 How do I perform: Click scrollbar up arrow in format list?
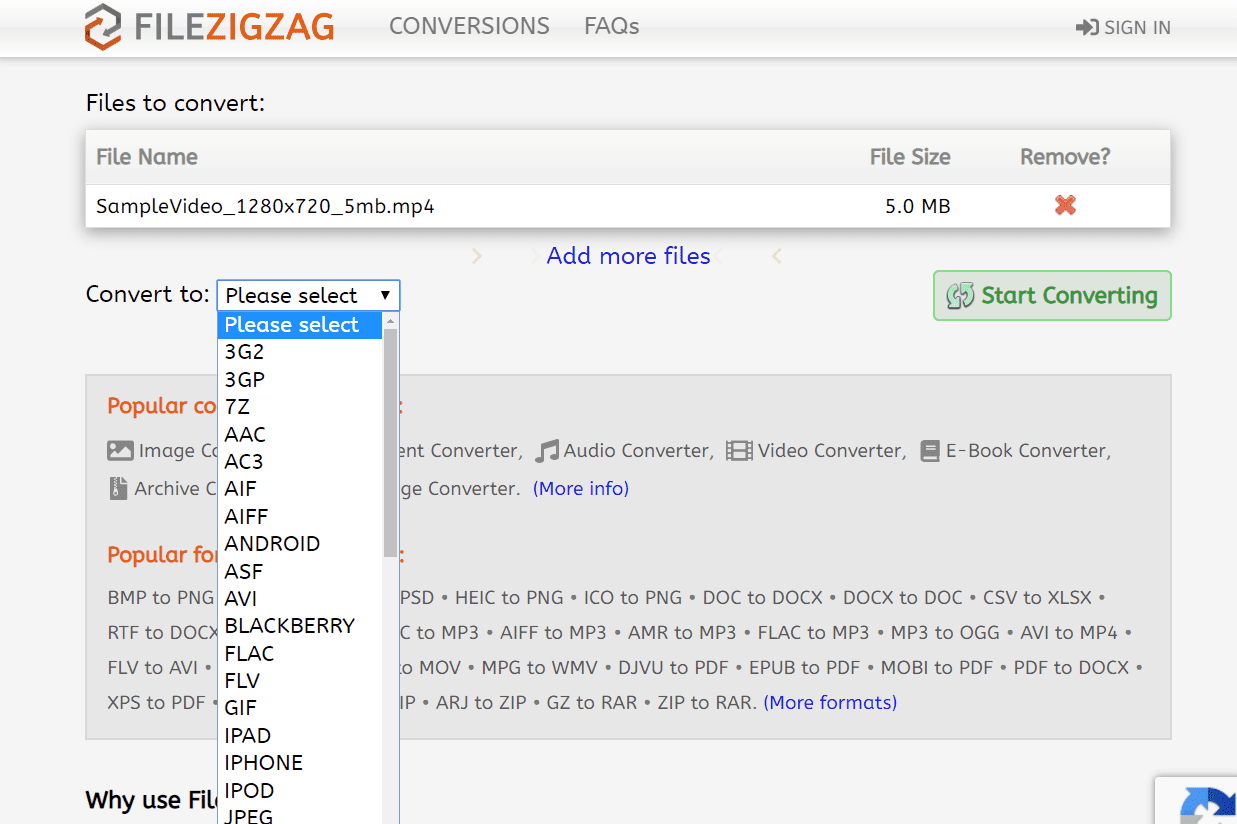coord(390,320)
